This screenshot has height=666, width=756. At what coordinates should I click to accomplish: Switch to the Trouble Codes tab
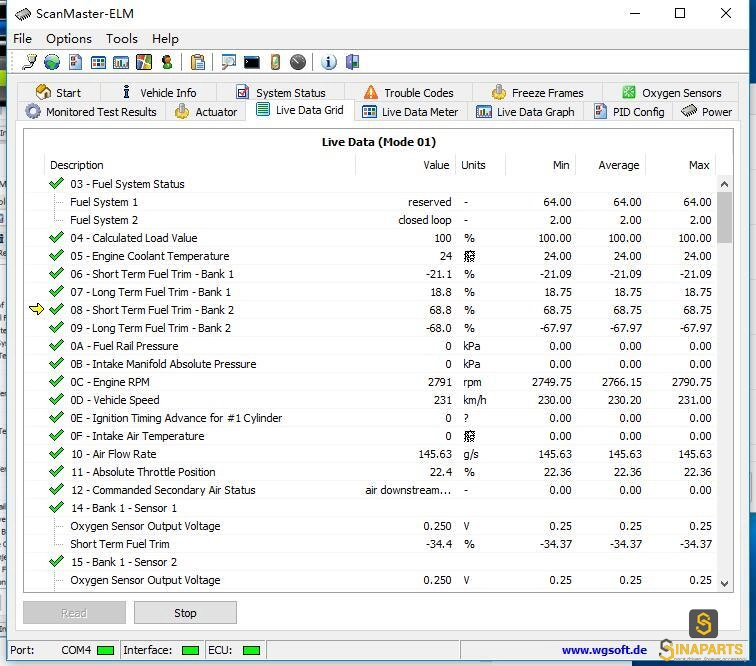[x=409, y=92]
